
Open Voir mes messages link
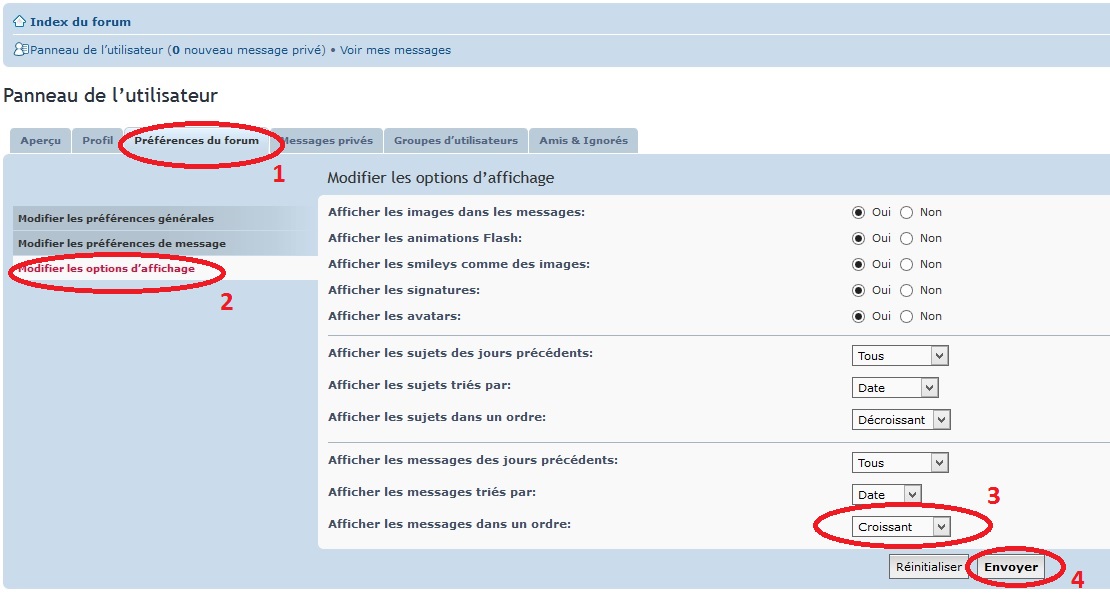tap(395, 50)
